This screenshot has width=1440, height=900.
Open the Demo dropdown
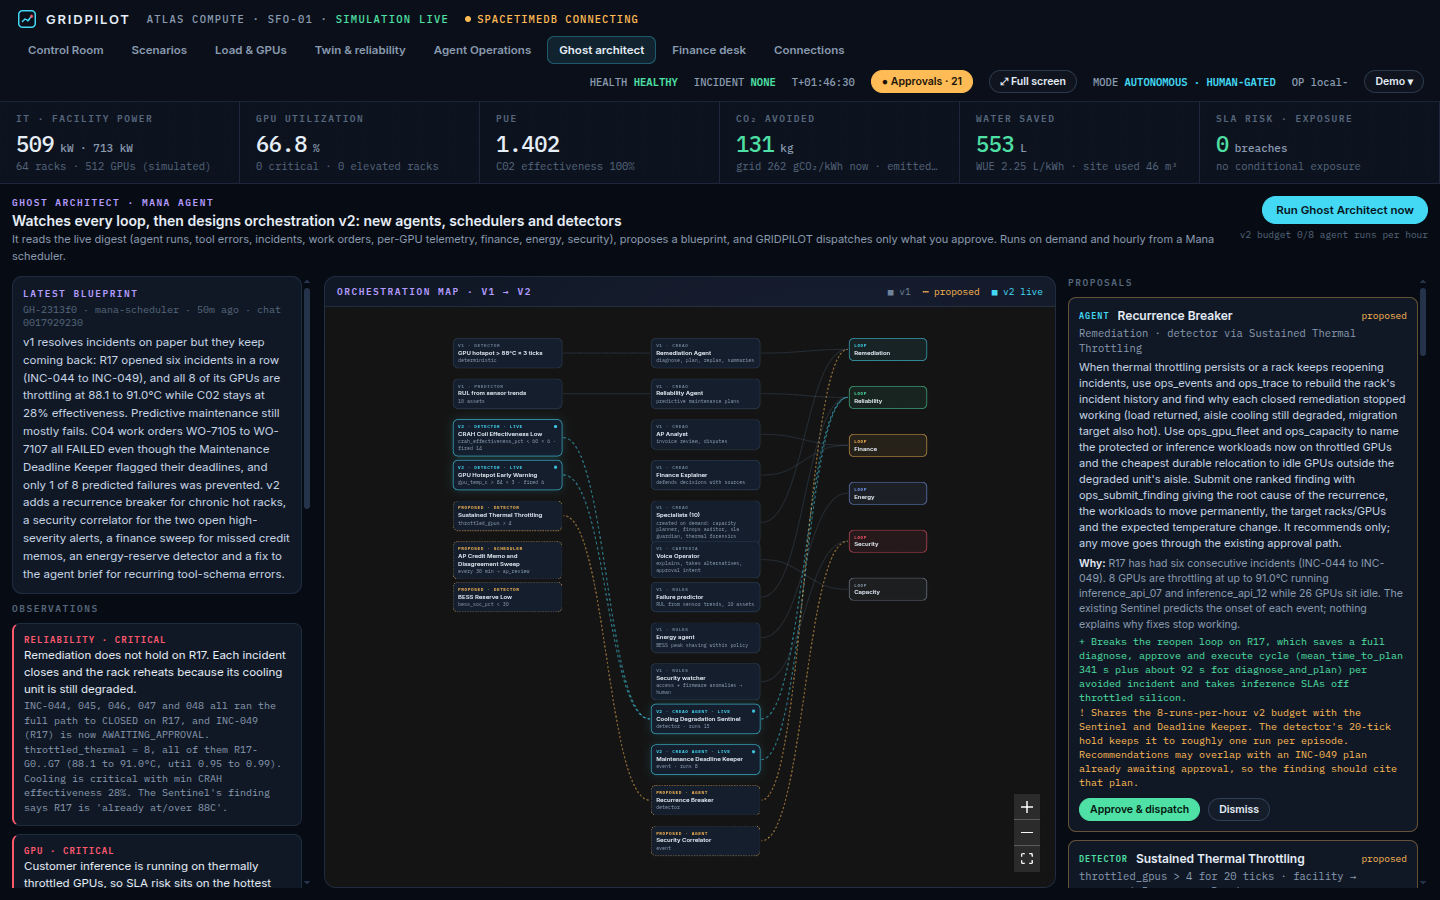1394,82
